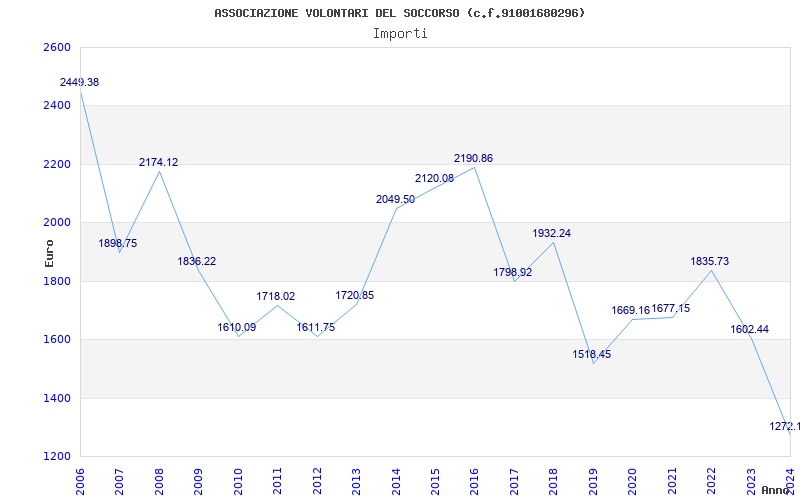This screenshot has height=500, width=800.
Task: Click the 2007 x-axis year label
Action: (119, 482)
